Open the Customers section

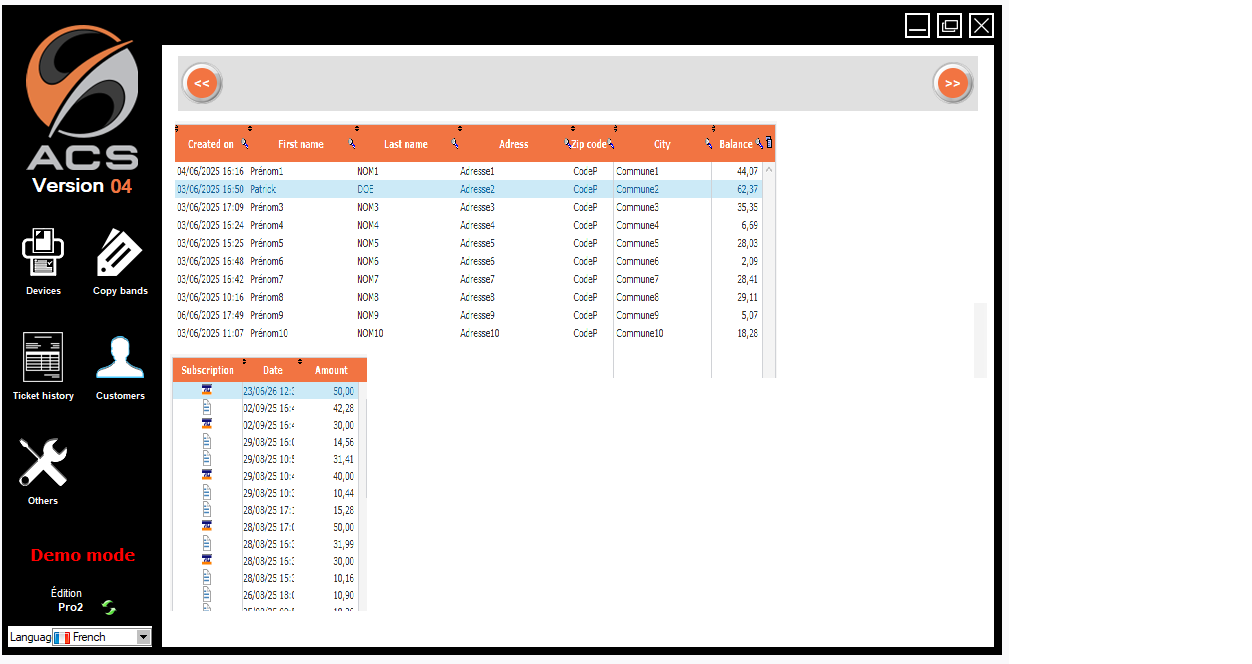coord(120,366)
